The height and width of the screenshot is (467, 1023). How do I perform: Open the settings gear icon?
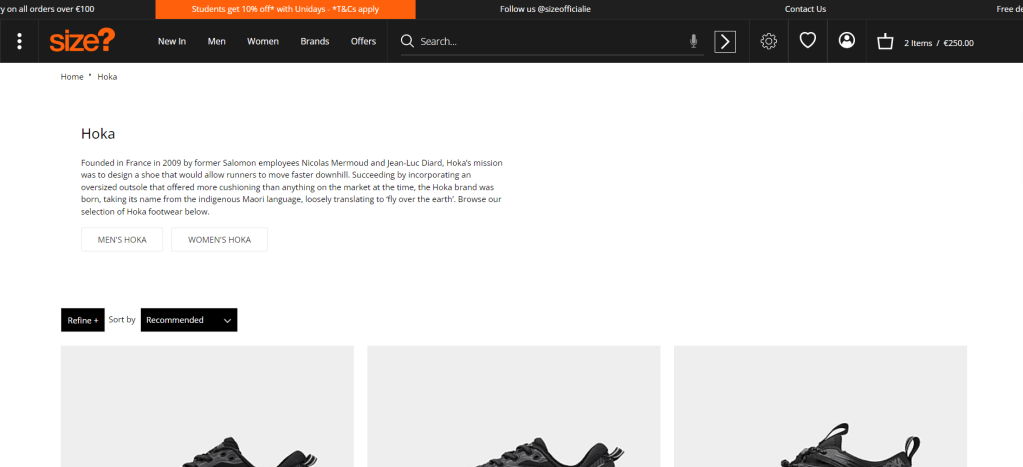tap(768, 41)
